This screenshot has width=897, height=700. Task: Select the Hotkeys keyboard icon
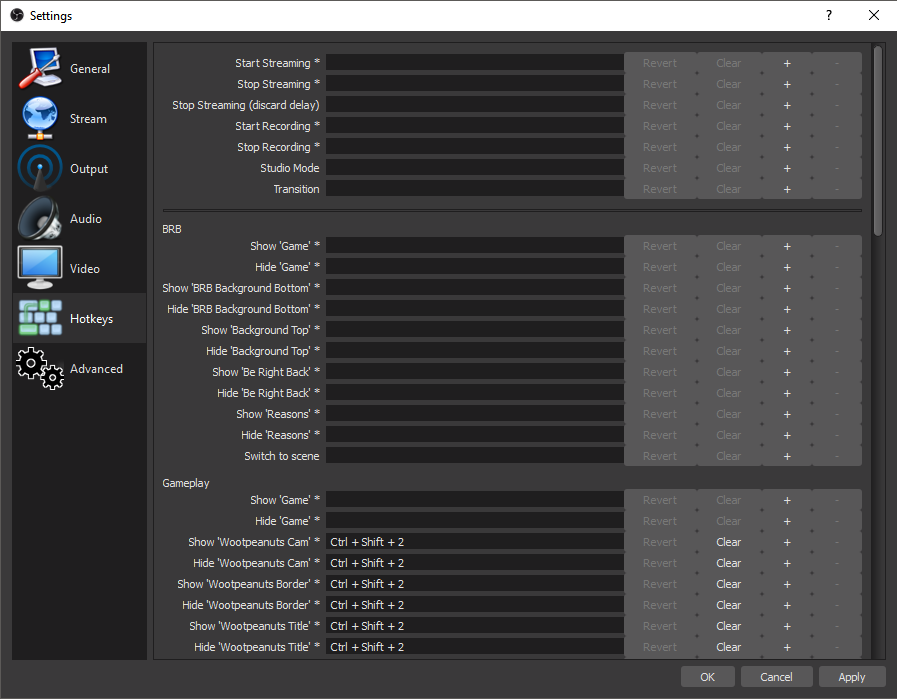[x=39, y=318]
